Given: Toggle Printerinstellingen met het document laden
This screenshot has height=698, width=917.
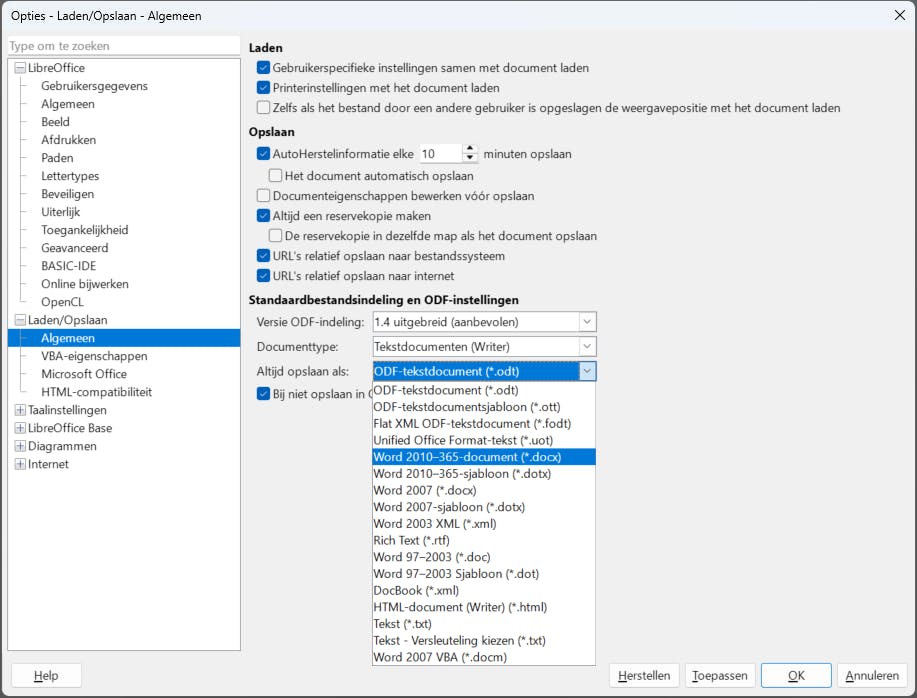Looking at the screenshot, I should (x=264, y=88).
